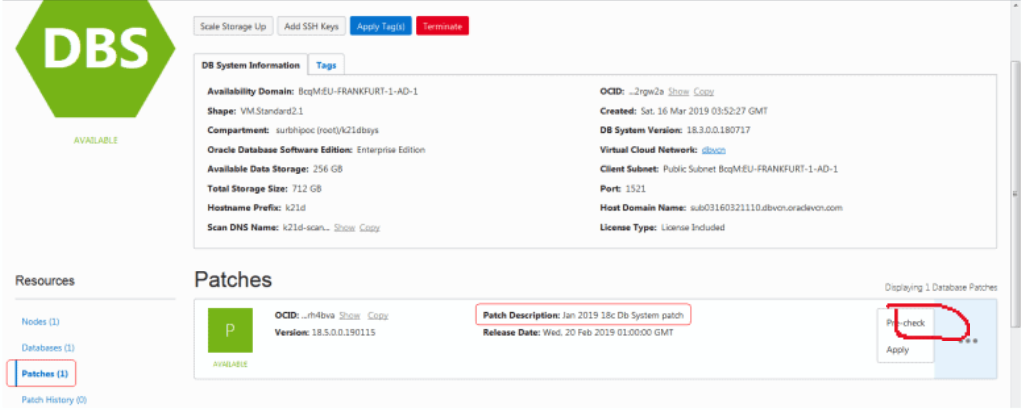The image size is (1021, 410).
Task: Show the patch OCID
Action: [350, 316]
